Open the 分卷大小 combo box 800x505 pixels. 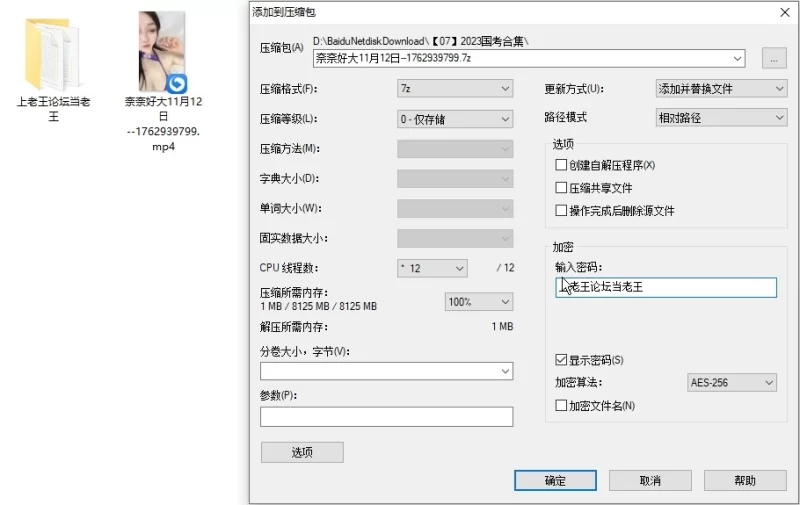(386, 371)
